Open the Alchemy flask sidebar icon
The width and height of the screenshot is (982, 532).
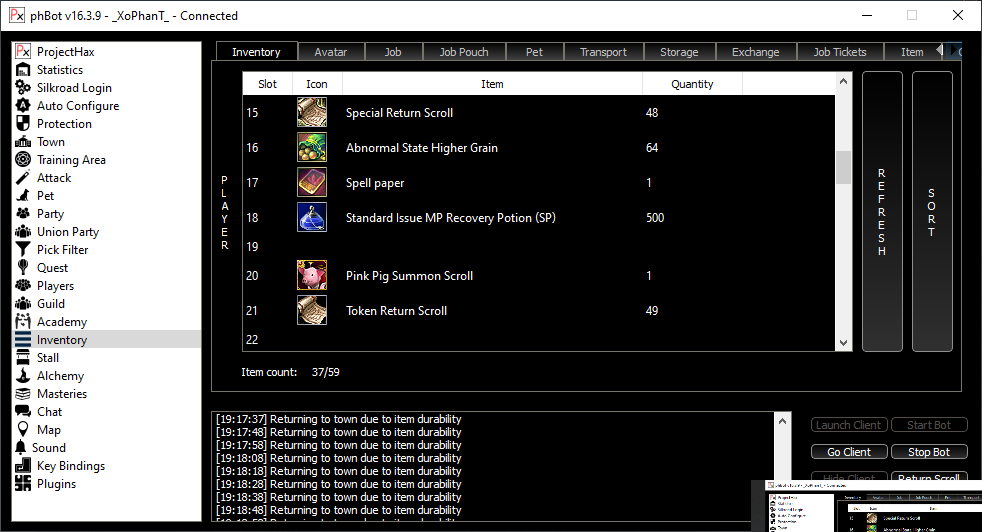click(23, 376)
